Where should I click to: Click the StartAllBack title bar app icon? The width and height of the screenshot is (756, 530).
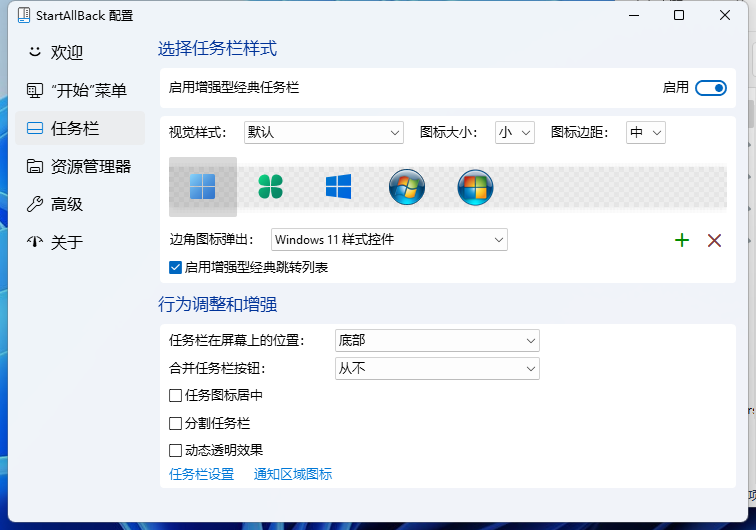24,15
